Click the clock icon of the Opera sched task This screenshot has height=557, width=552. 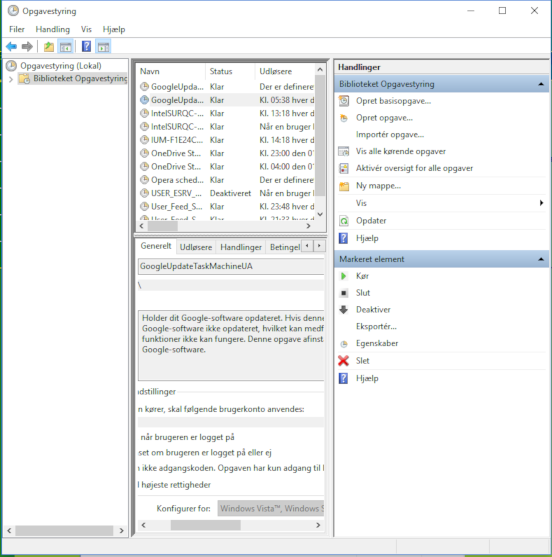[x=144, y=180]
